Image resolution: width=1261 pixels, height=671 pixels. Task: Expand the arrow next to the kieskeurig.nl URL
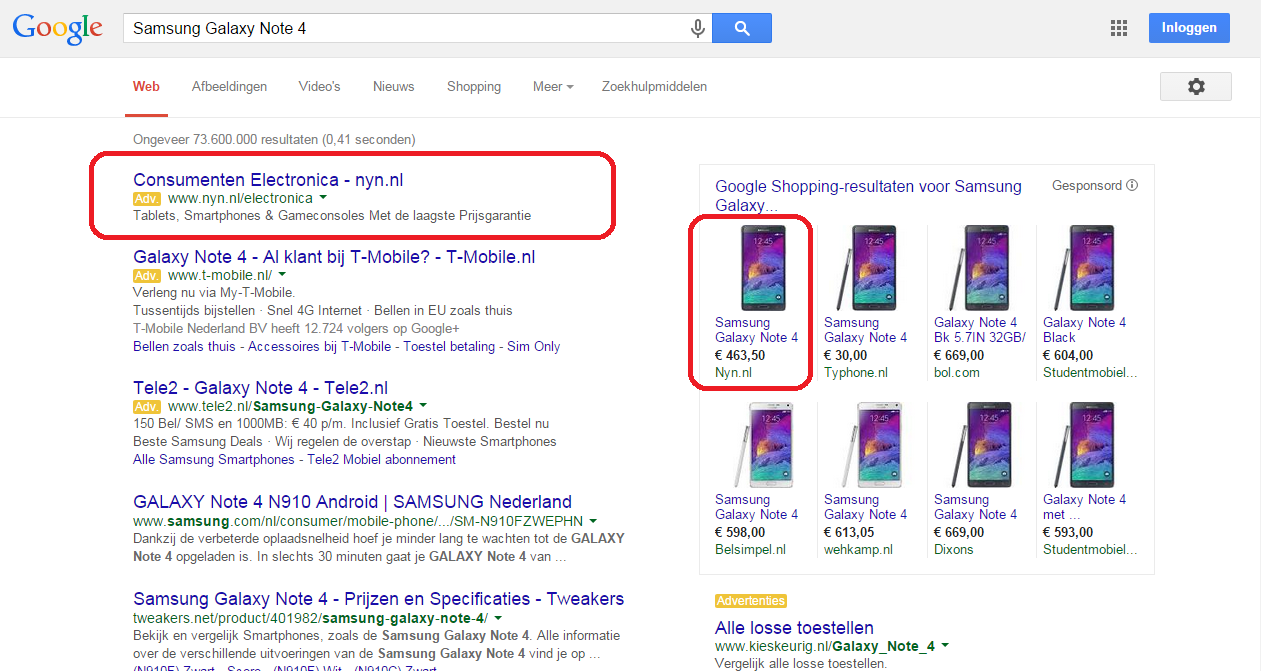pyautogui.click(x=945, y=646)
